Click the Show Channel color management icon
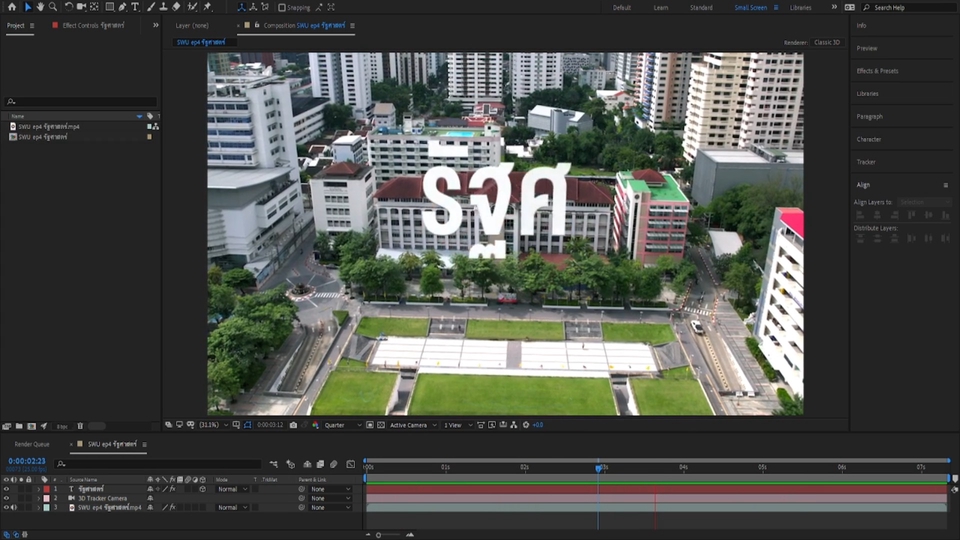960x540 pixels. point(315,425)
